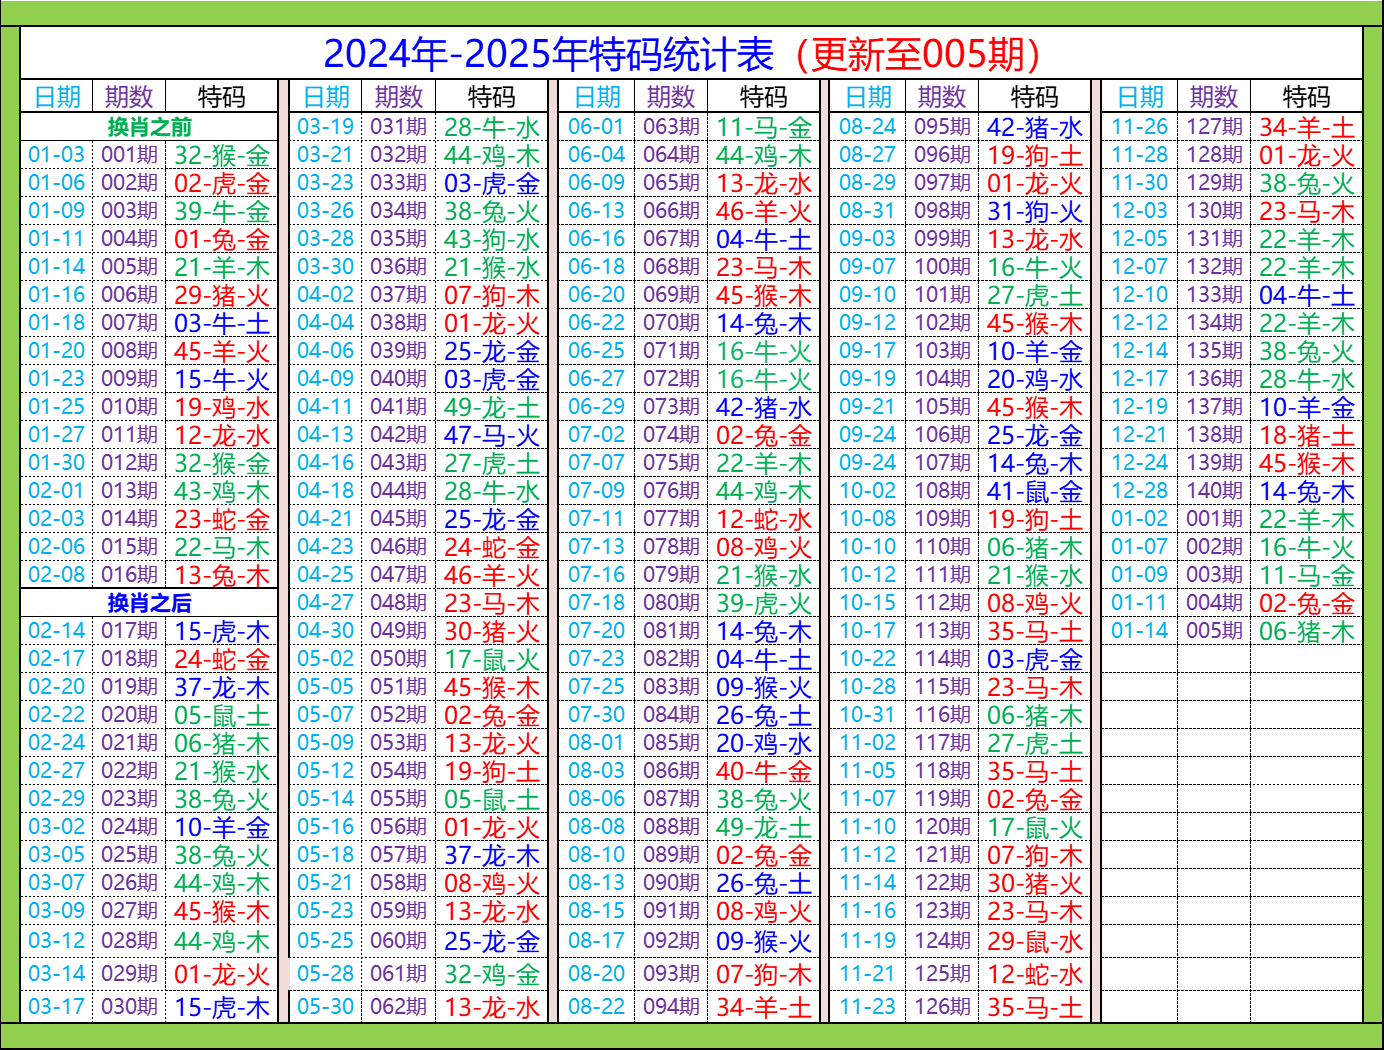Click the "095期" period cell

942,127
